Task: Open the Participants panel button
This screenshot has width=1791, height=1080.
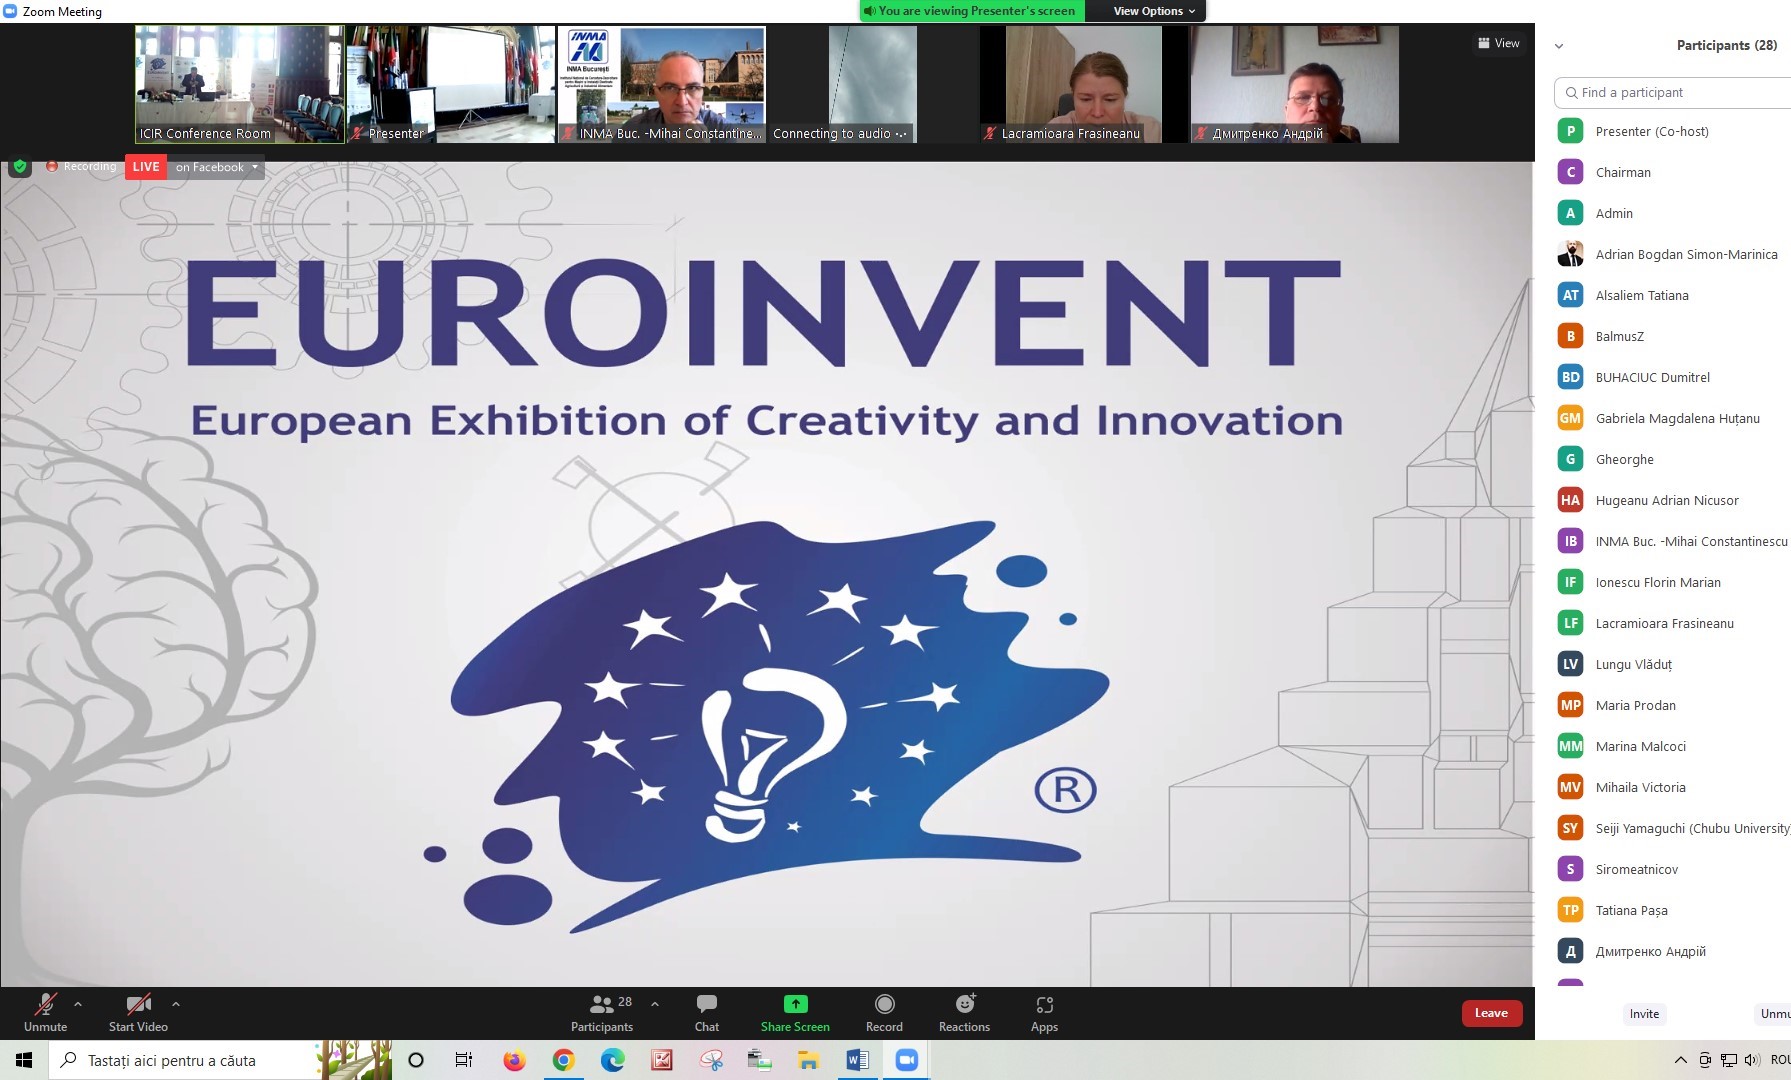Action: coord(602,1012)
